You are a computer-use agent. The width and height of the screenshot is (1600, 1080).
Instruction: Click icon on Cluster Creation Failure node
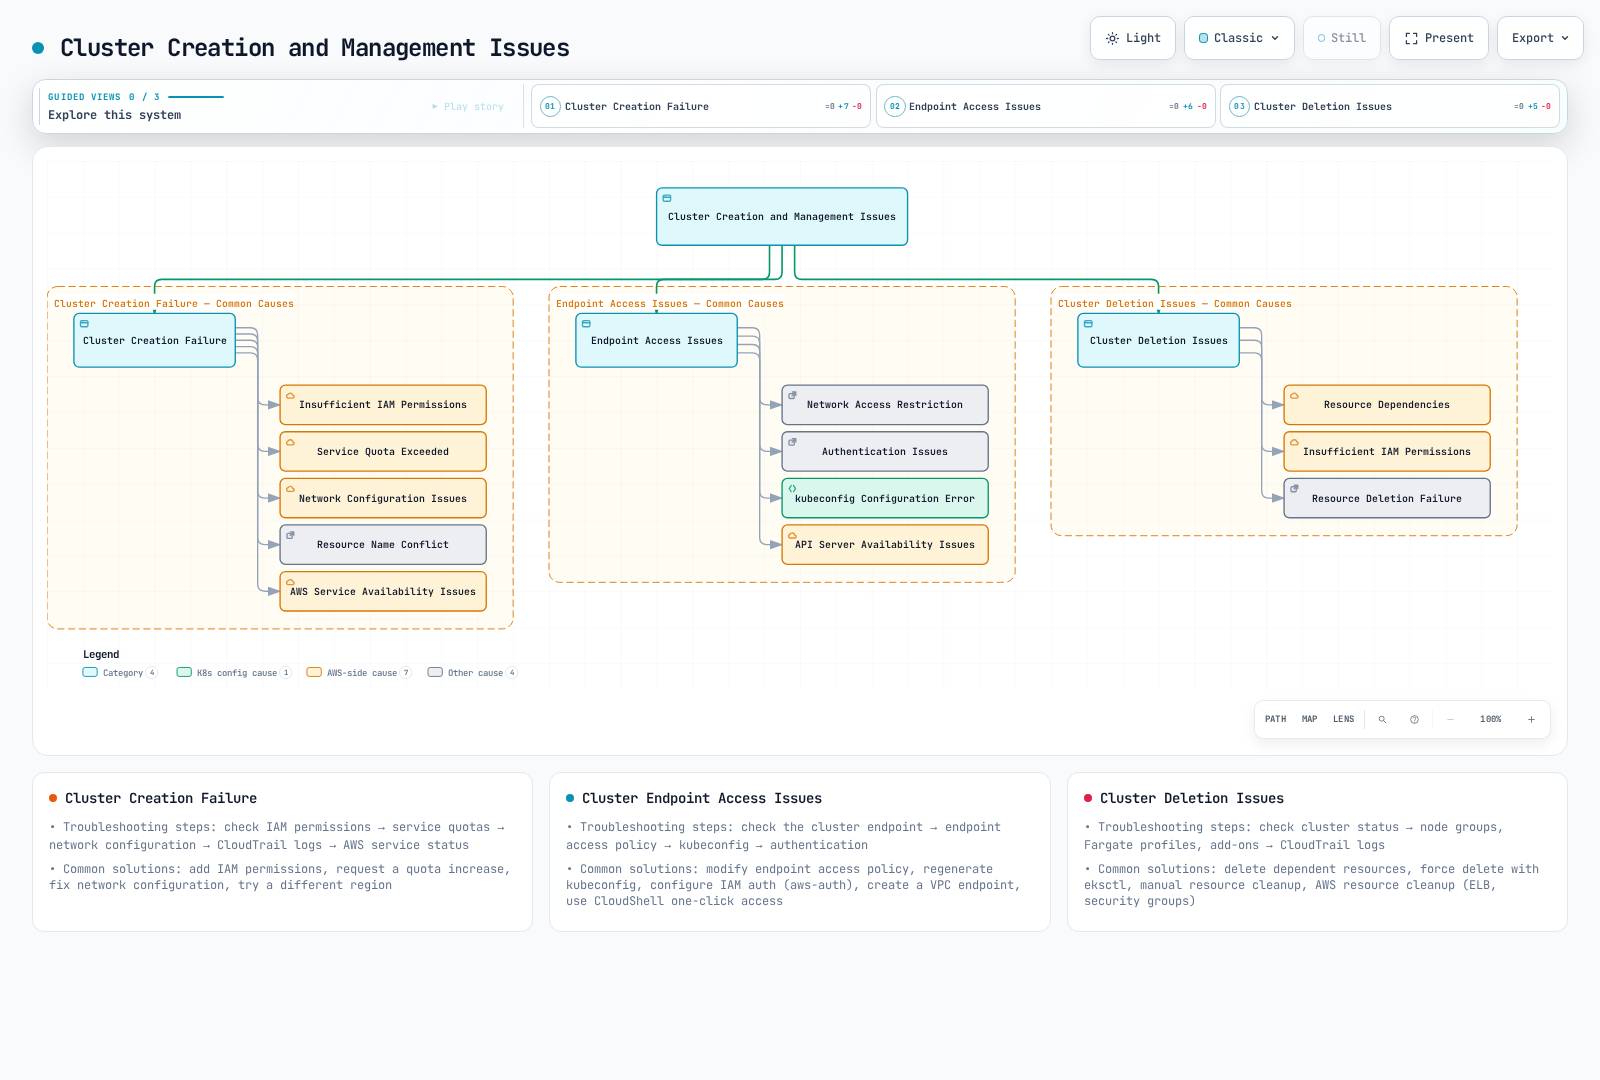point(85,324)
